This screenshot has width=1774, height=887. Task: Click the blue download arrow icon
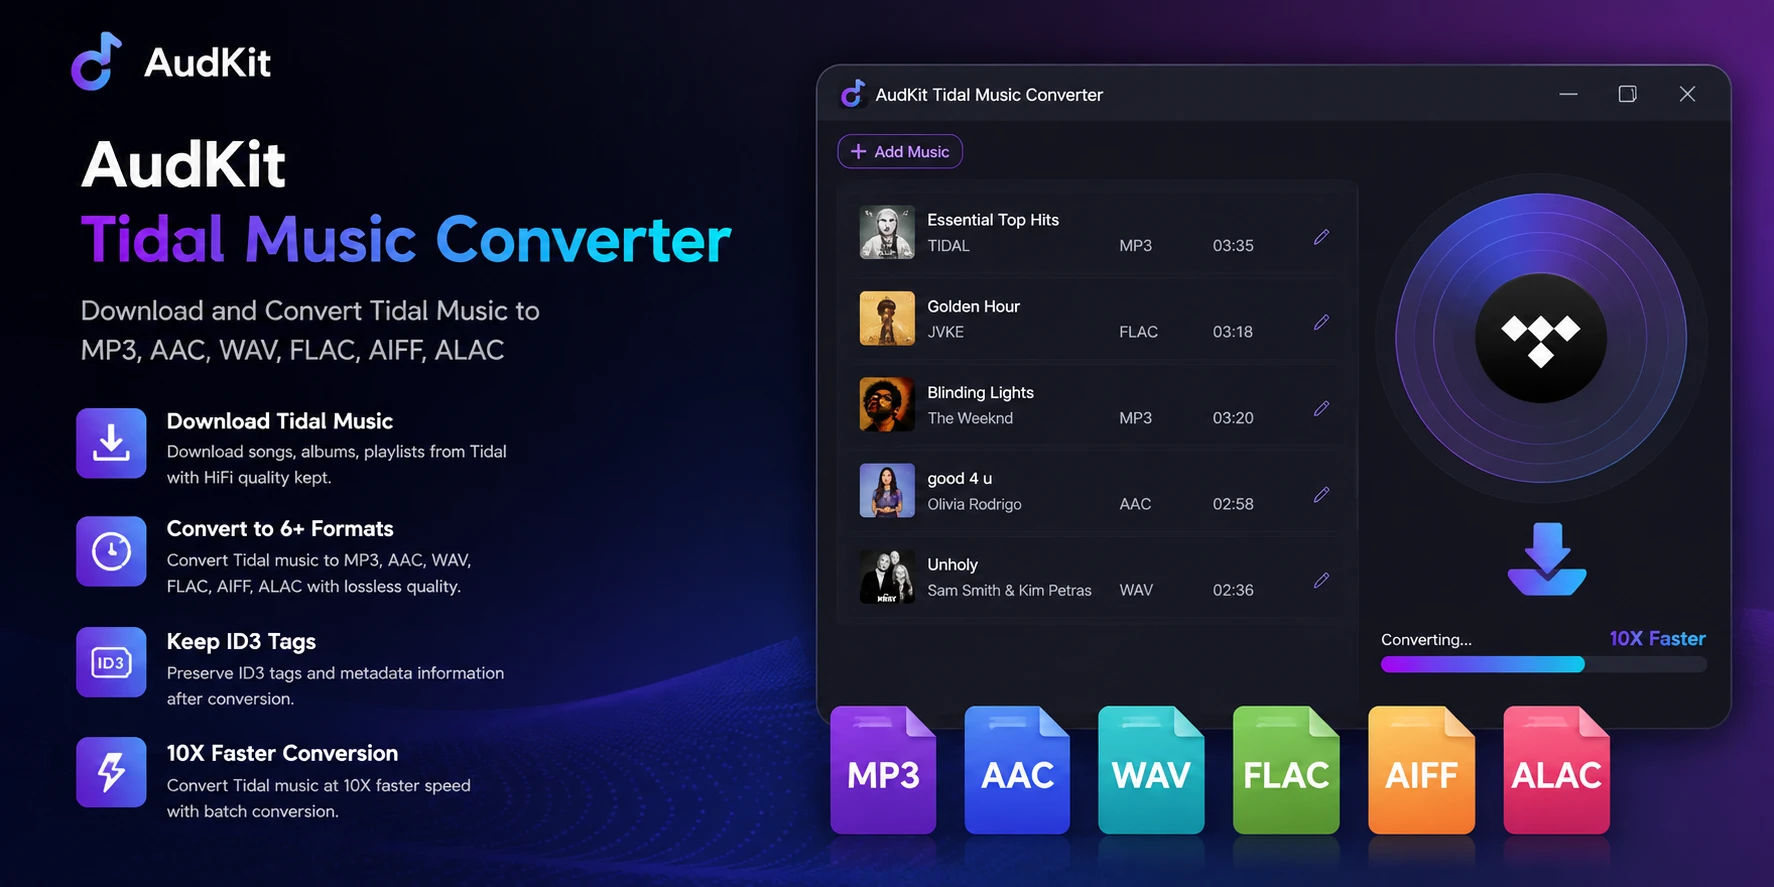1547,559
